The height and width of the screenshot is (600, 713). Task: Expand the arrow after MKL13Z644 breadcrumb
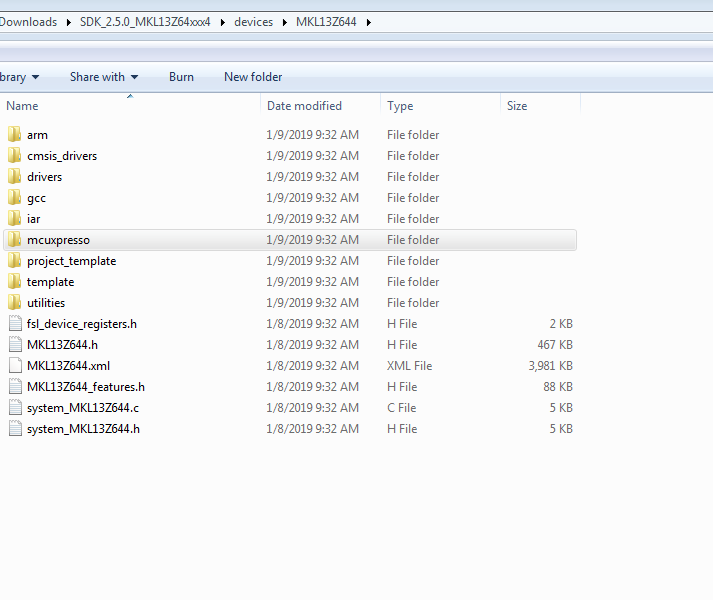(369, 22)
